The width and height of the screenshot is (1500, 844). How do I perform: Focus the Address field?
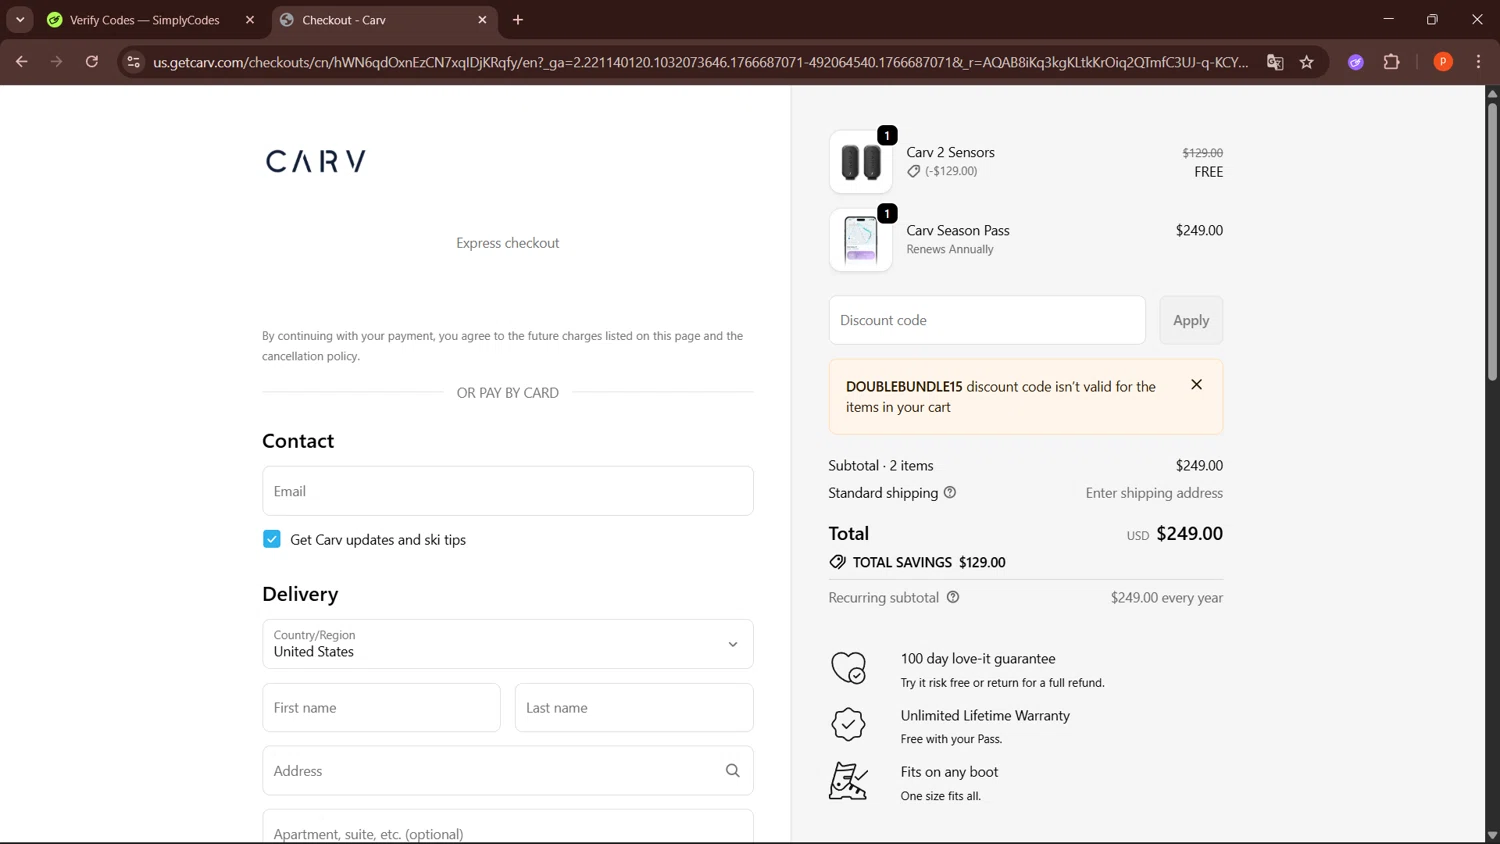[508, 771]
